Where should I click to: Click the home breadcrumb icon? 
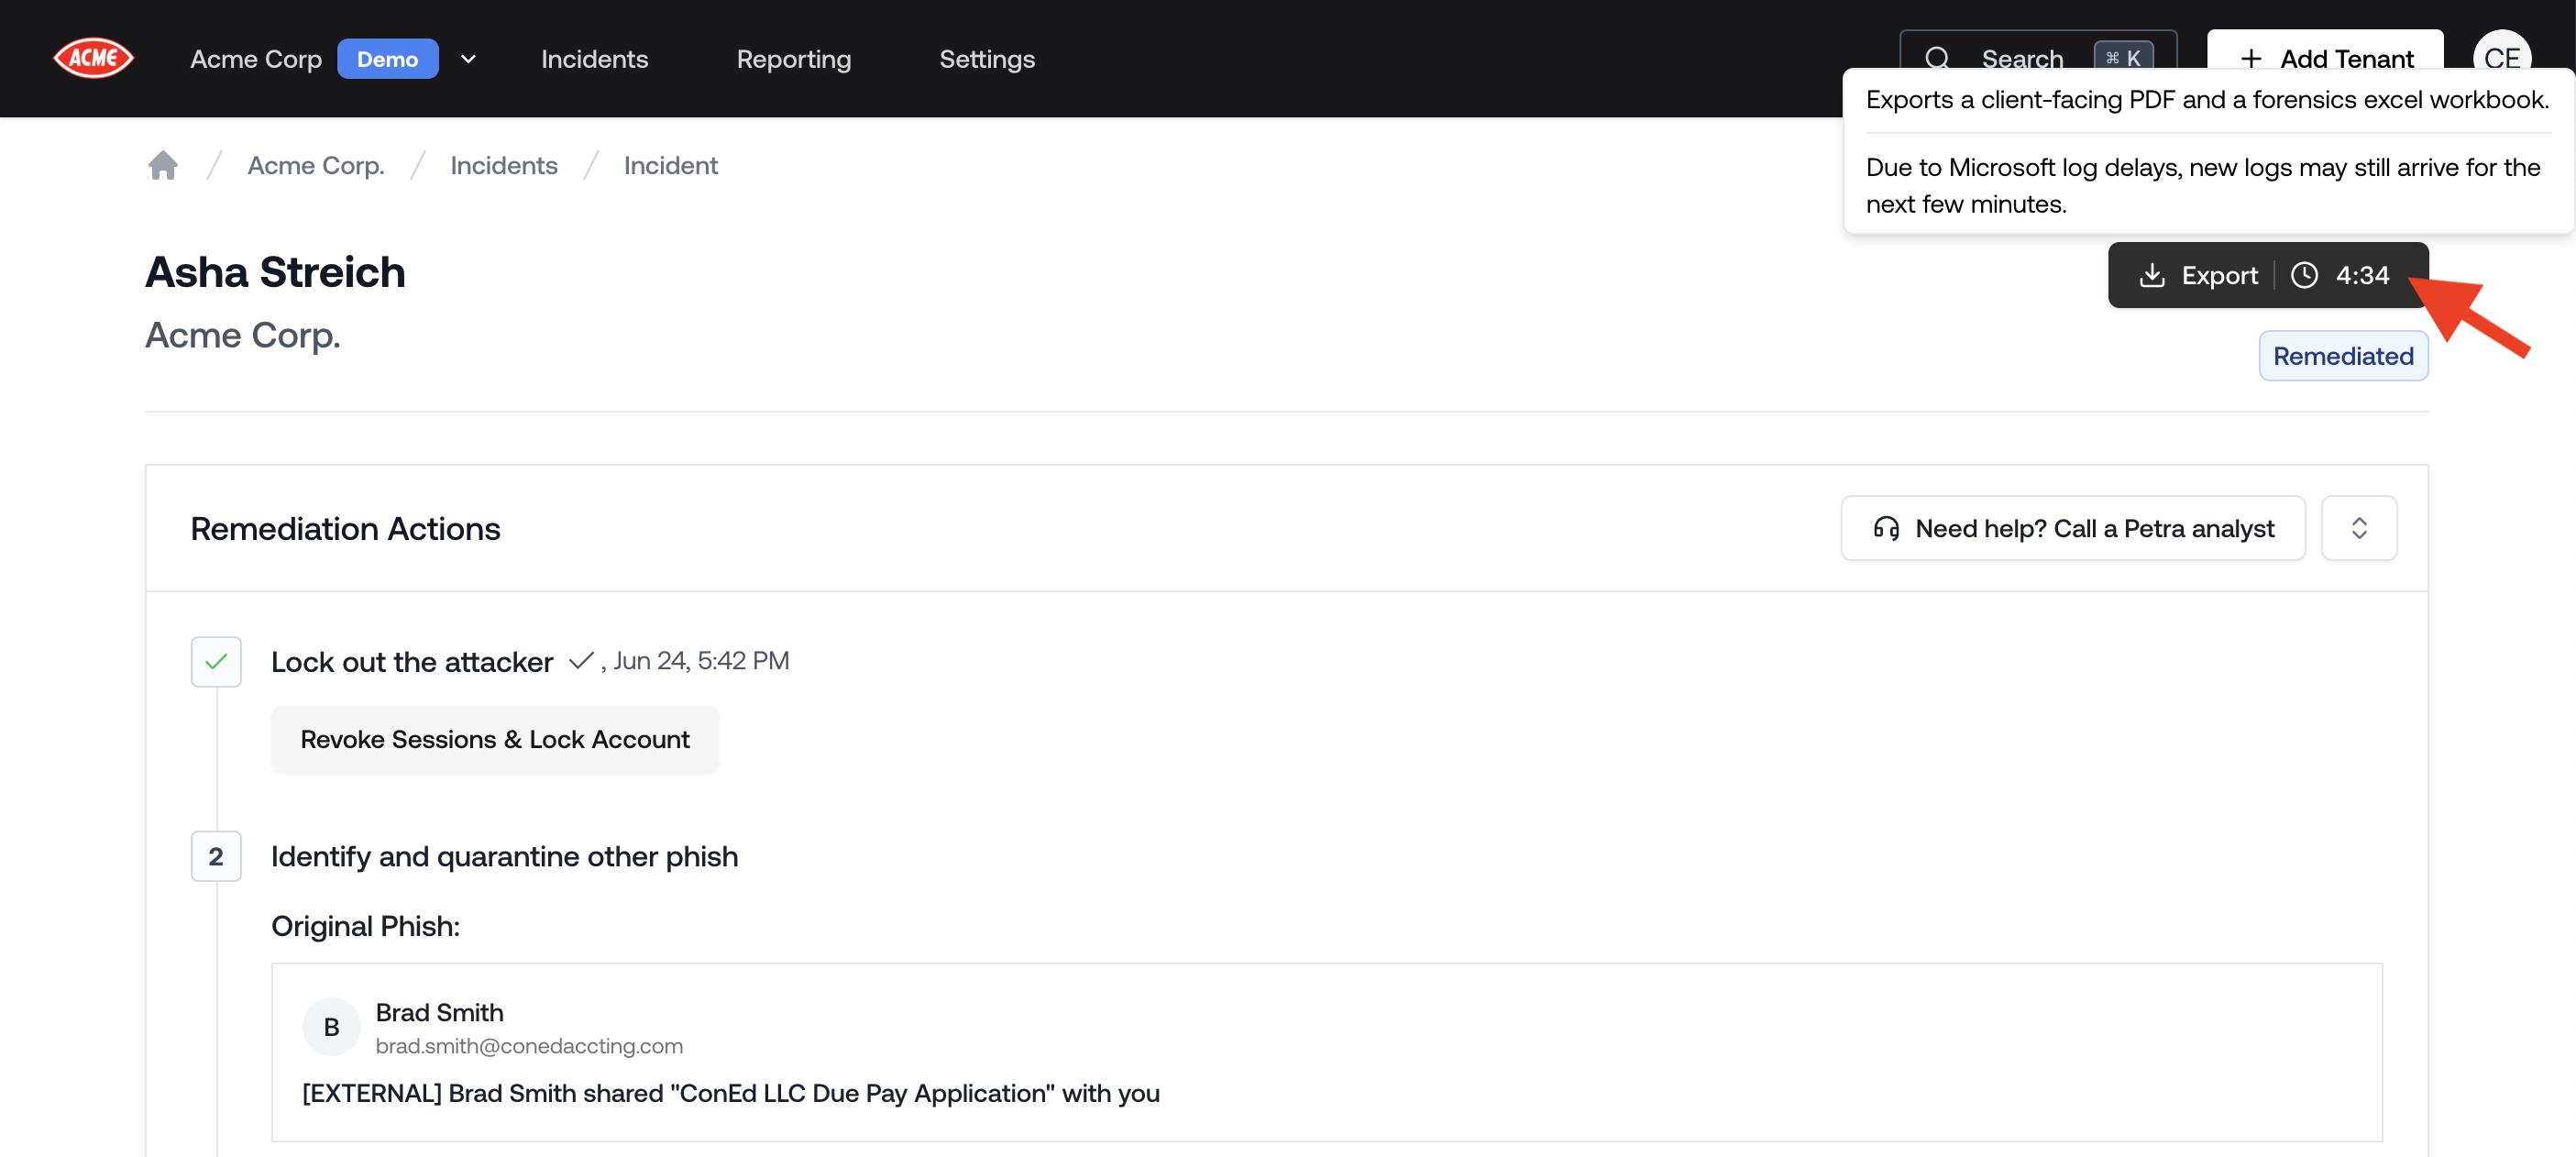[x=163, y=165]
